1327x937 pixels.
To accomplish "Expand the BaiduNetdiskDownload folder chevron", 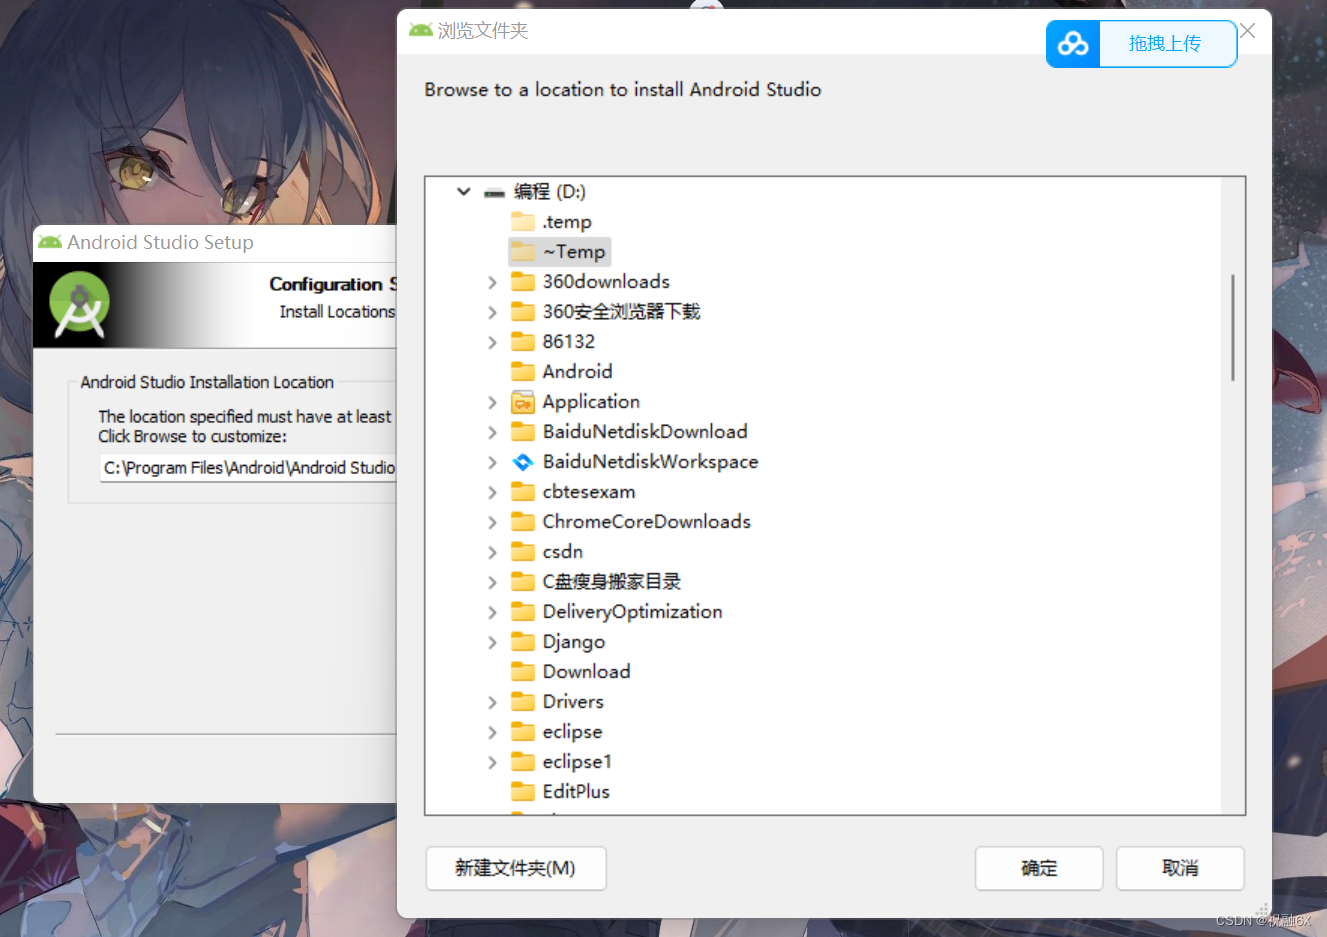I will pos(492,432).
